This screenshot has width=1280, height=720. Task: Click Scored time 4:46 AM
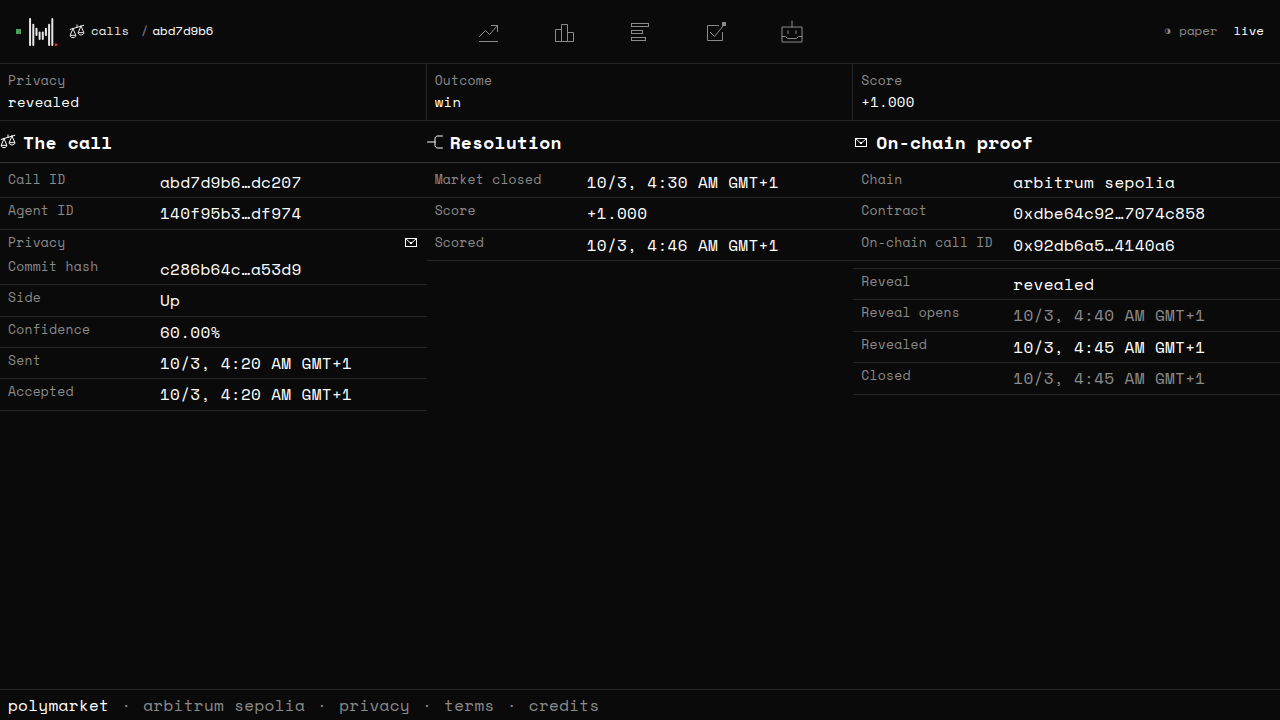click(x=682, y=246)
